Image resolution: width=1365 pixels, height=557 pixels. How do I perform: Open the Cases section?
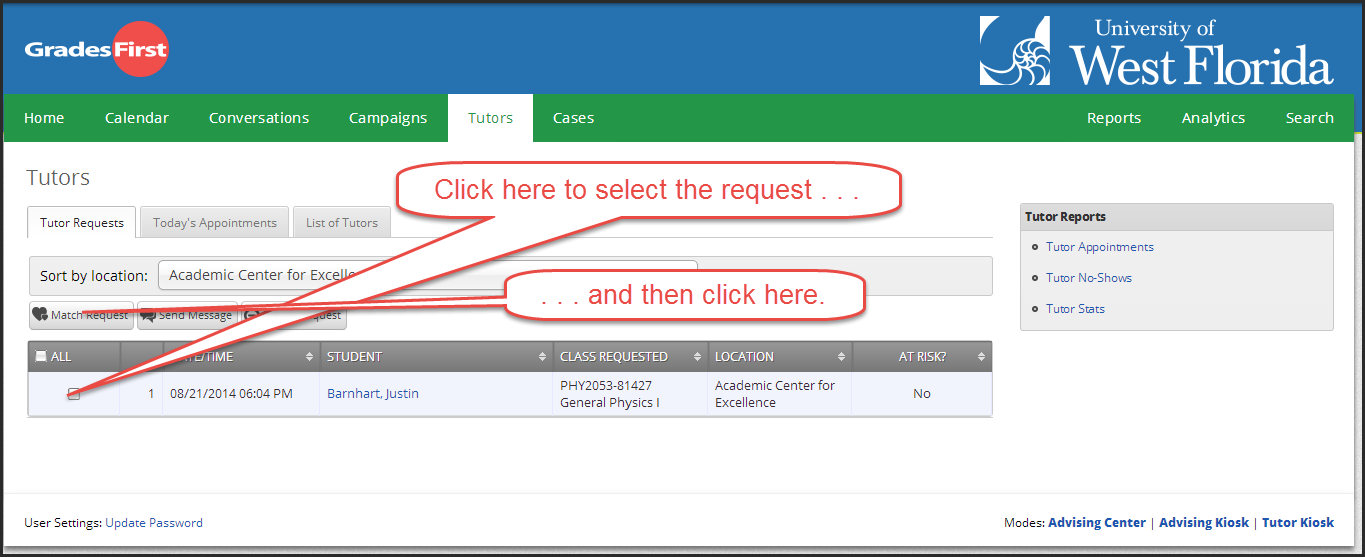[x=574, y=118]
